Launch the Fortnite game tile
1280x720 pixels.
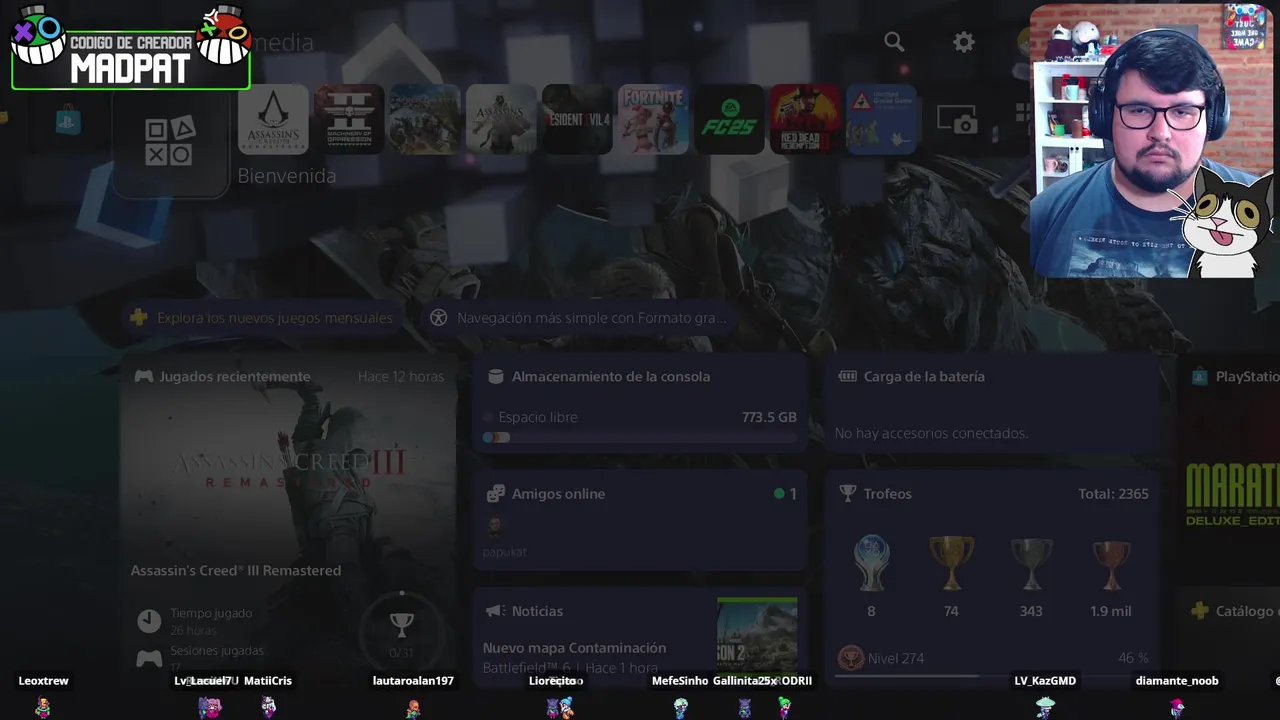pyautogui.click(x=653, y=119)
